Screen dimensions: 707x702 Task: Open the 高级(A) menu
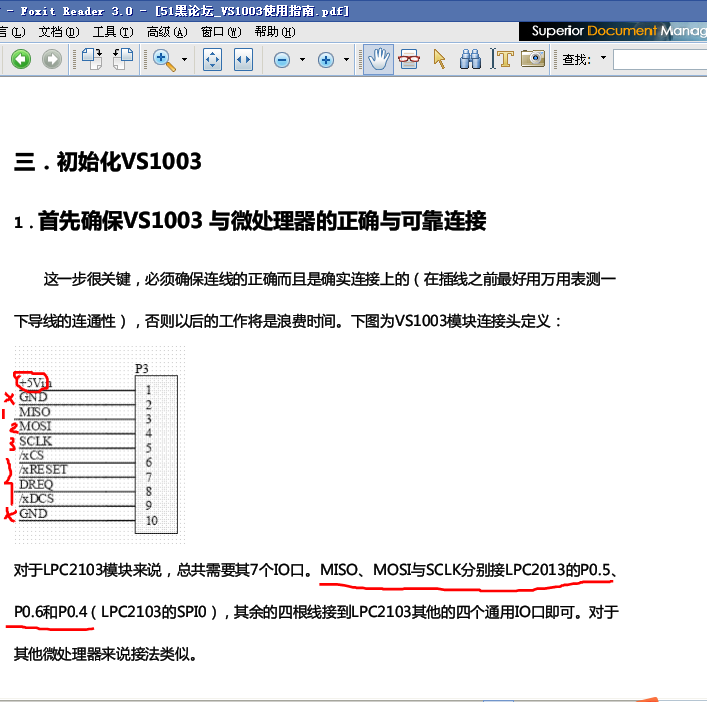(x=167, y=32)
